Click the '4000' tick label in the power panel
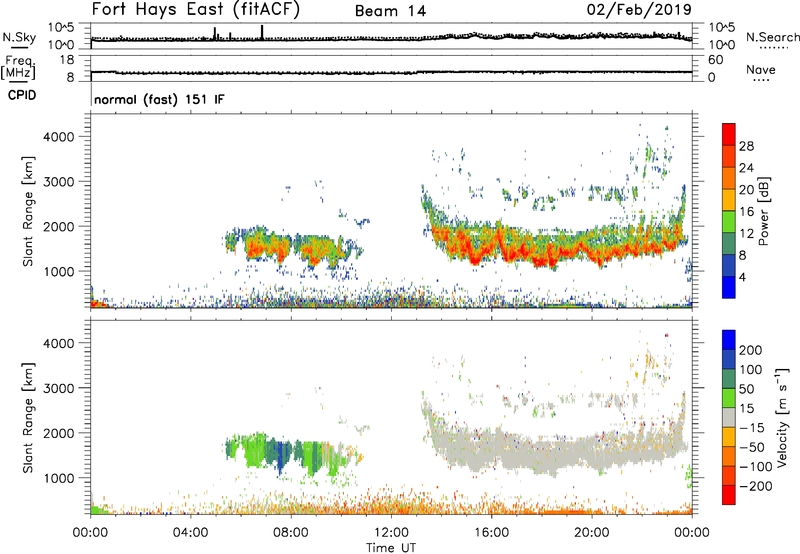Screen dimensions: 800x554 coord(58,137)
